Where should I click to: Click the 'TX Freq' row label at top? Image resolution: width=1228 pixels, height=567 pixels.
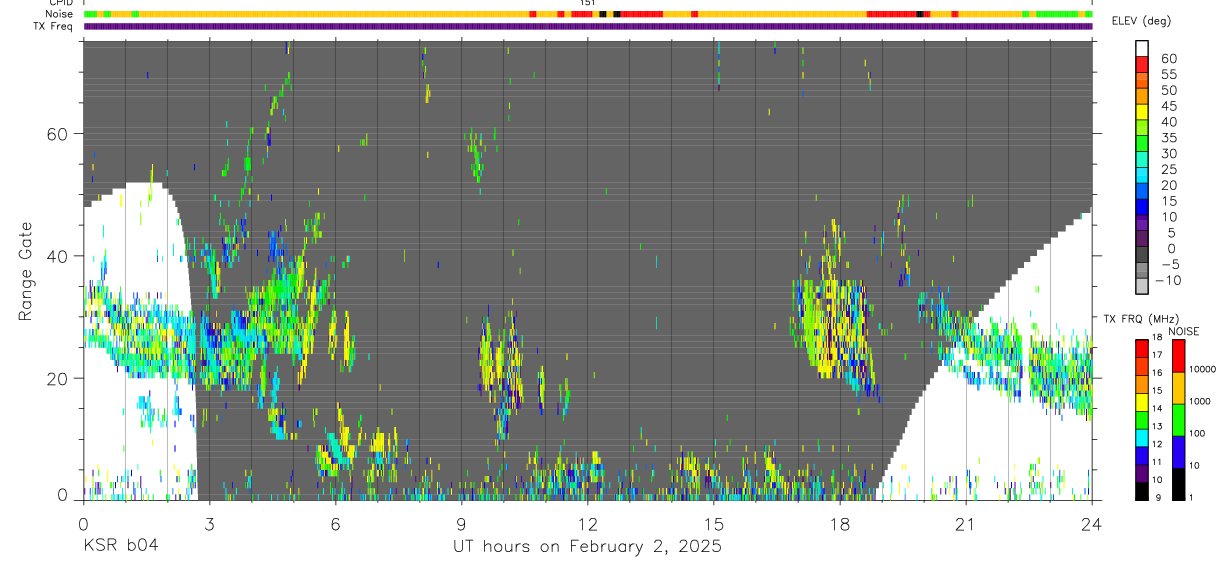[55, 26]
